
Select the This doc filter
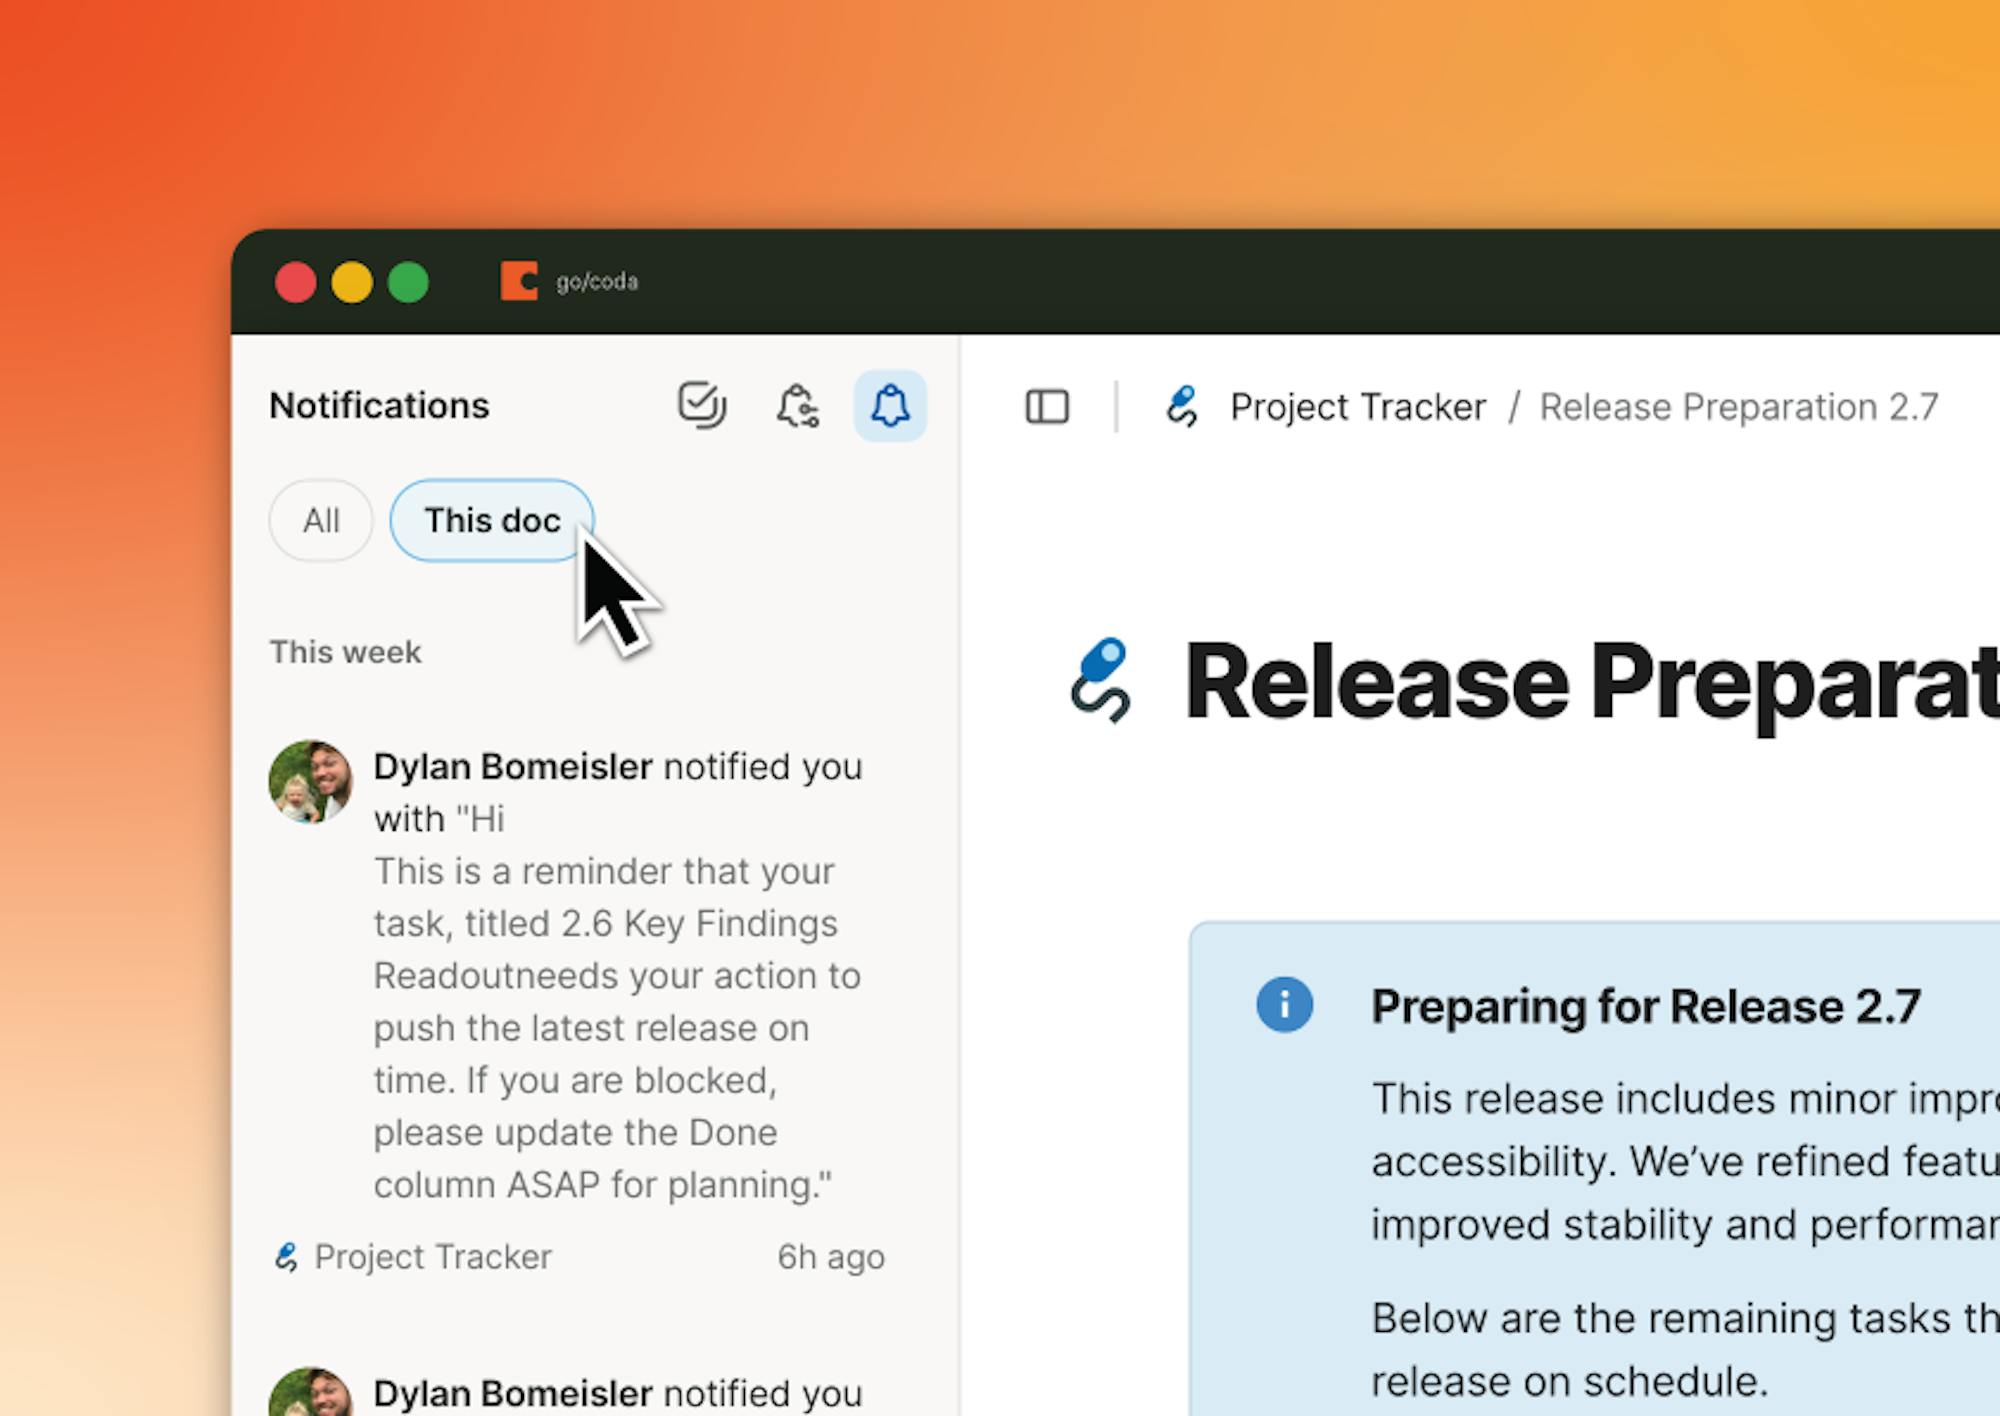(491, 520)
